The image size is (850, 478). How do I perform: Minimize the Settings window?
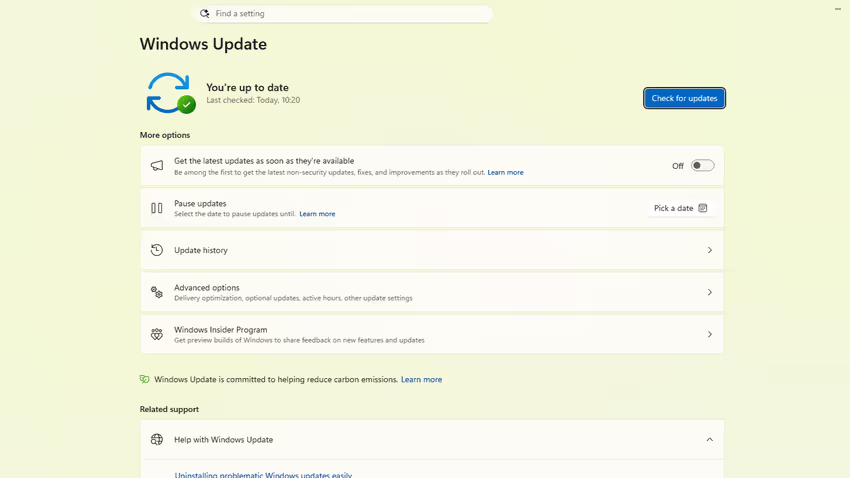(x=838, y=9)
